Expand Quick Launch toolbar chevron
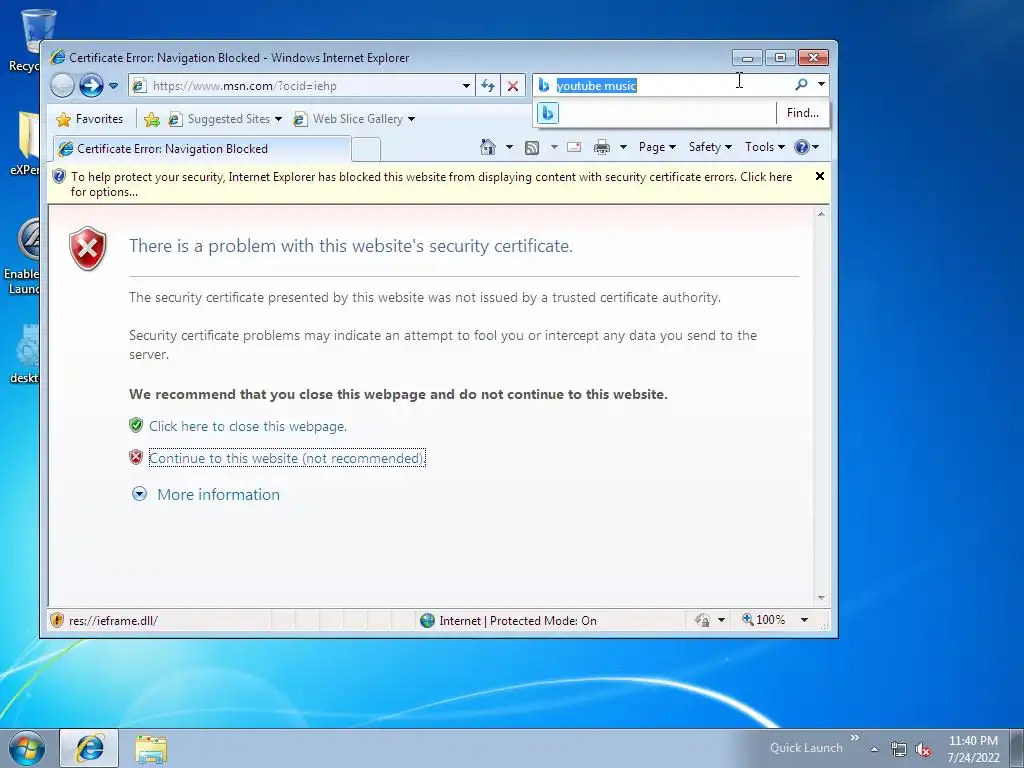The width and height of the screenshot is (1024, 768). click(855, 738)
